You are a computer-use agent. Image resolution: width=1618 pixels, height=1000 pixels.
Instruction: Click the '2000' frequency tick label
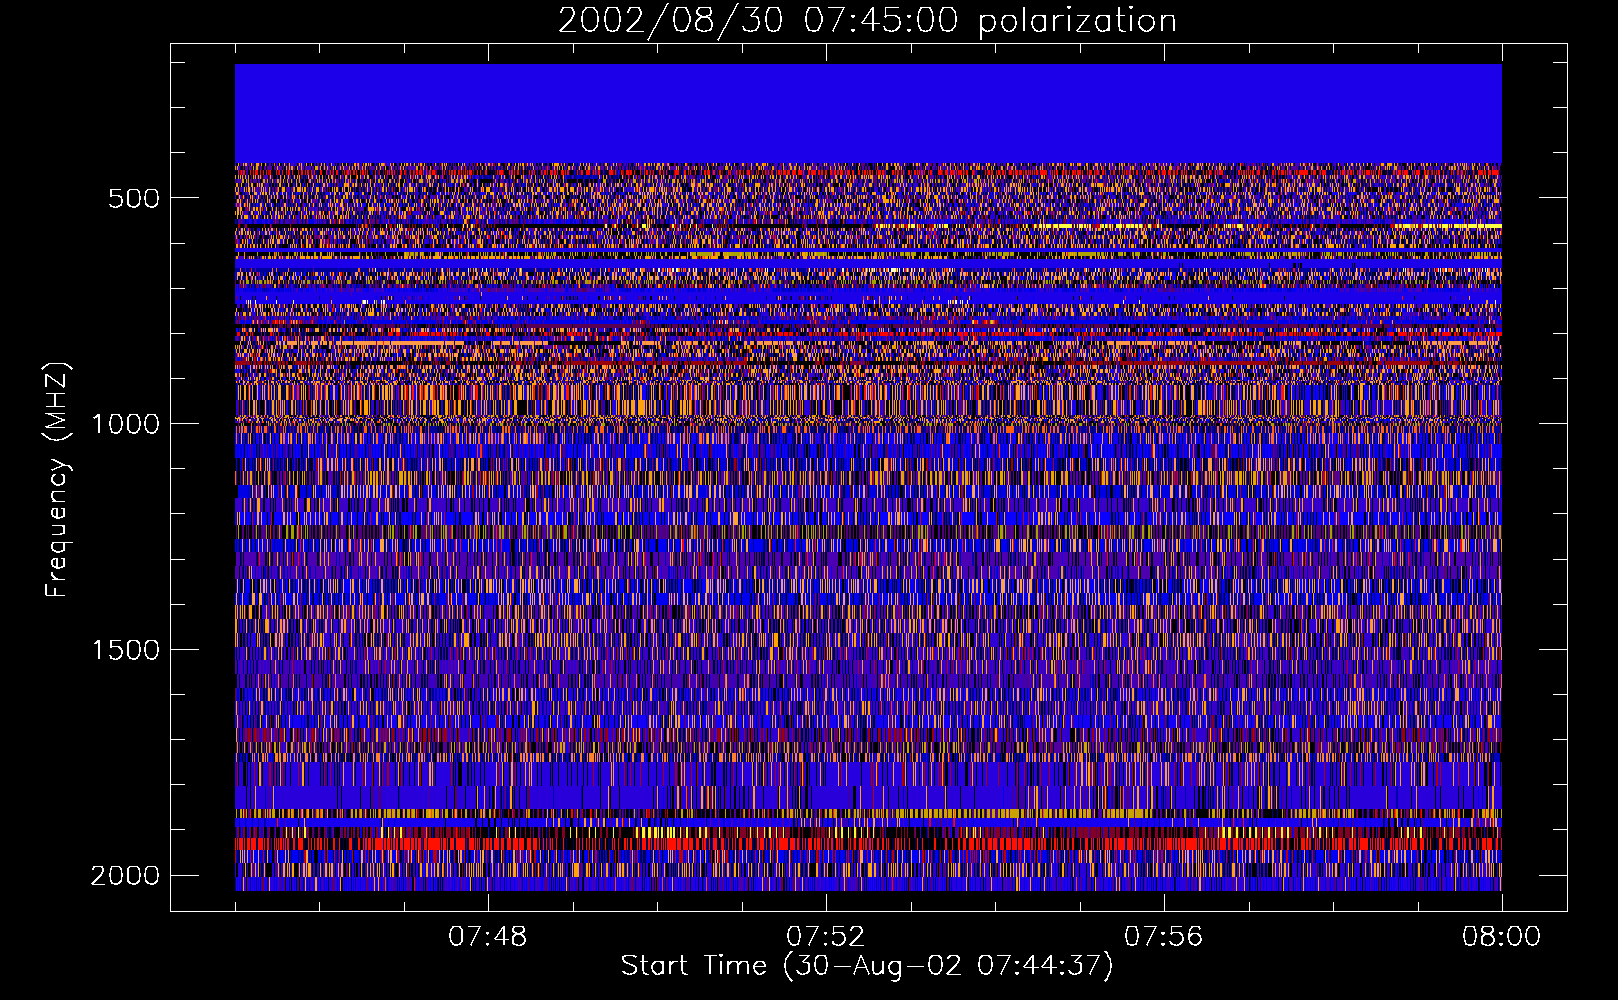[x=125, y=876]
